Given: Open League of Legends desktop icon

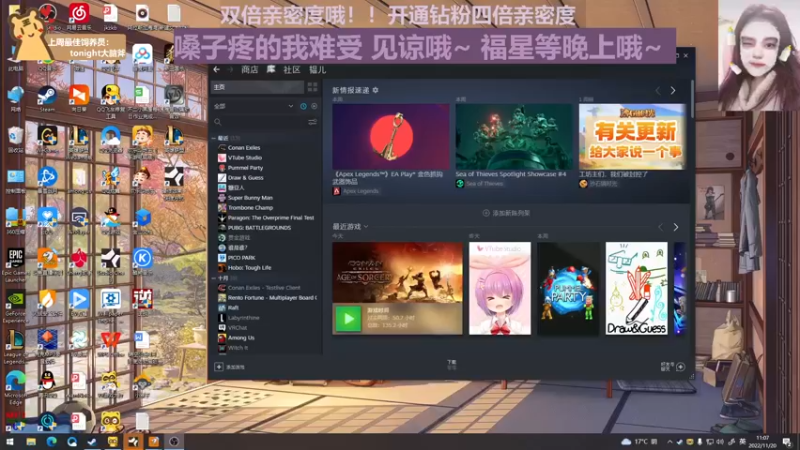Looking at the screenshot, I should point(15,347).
